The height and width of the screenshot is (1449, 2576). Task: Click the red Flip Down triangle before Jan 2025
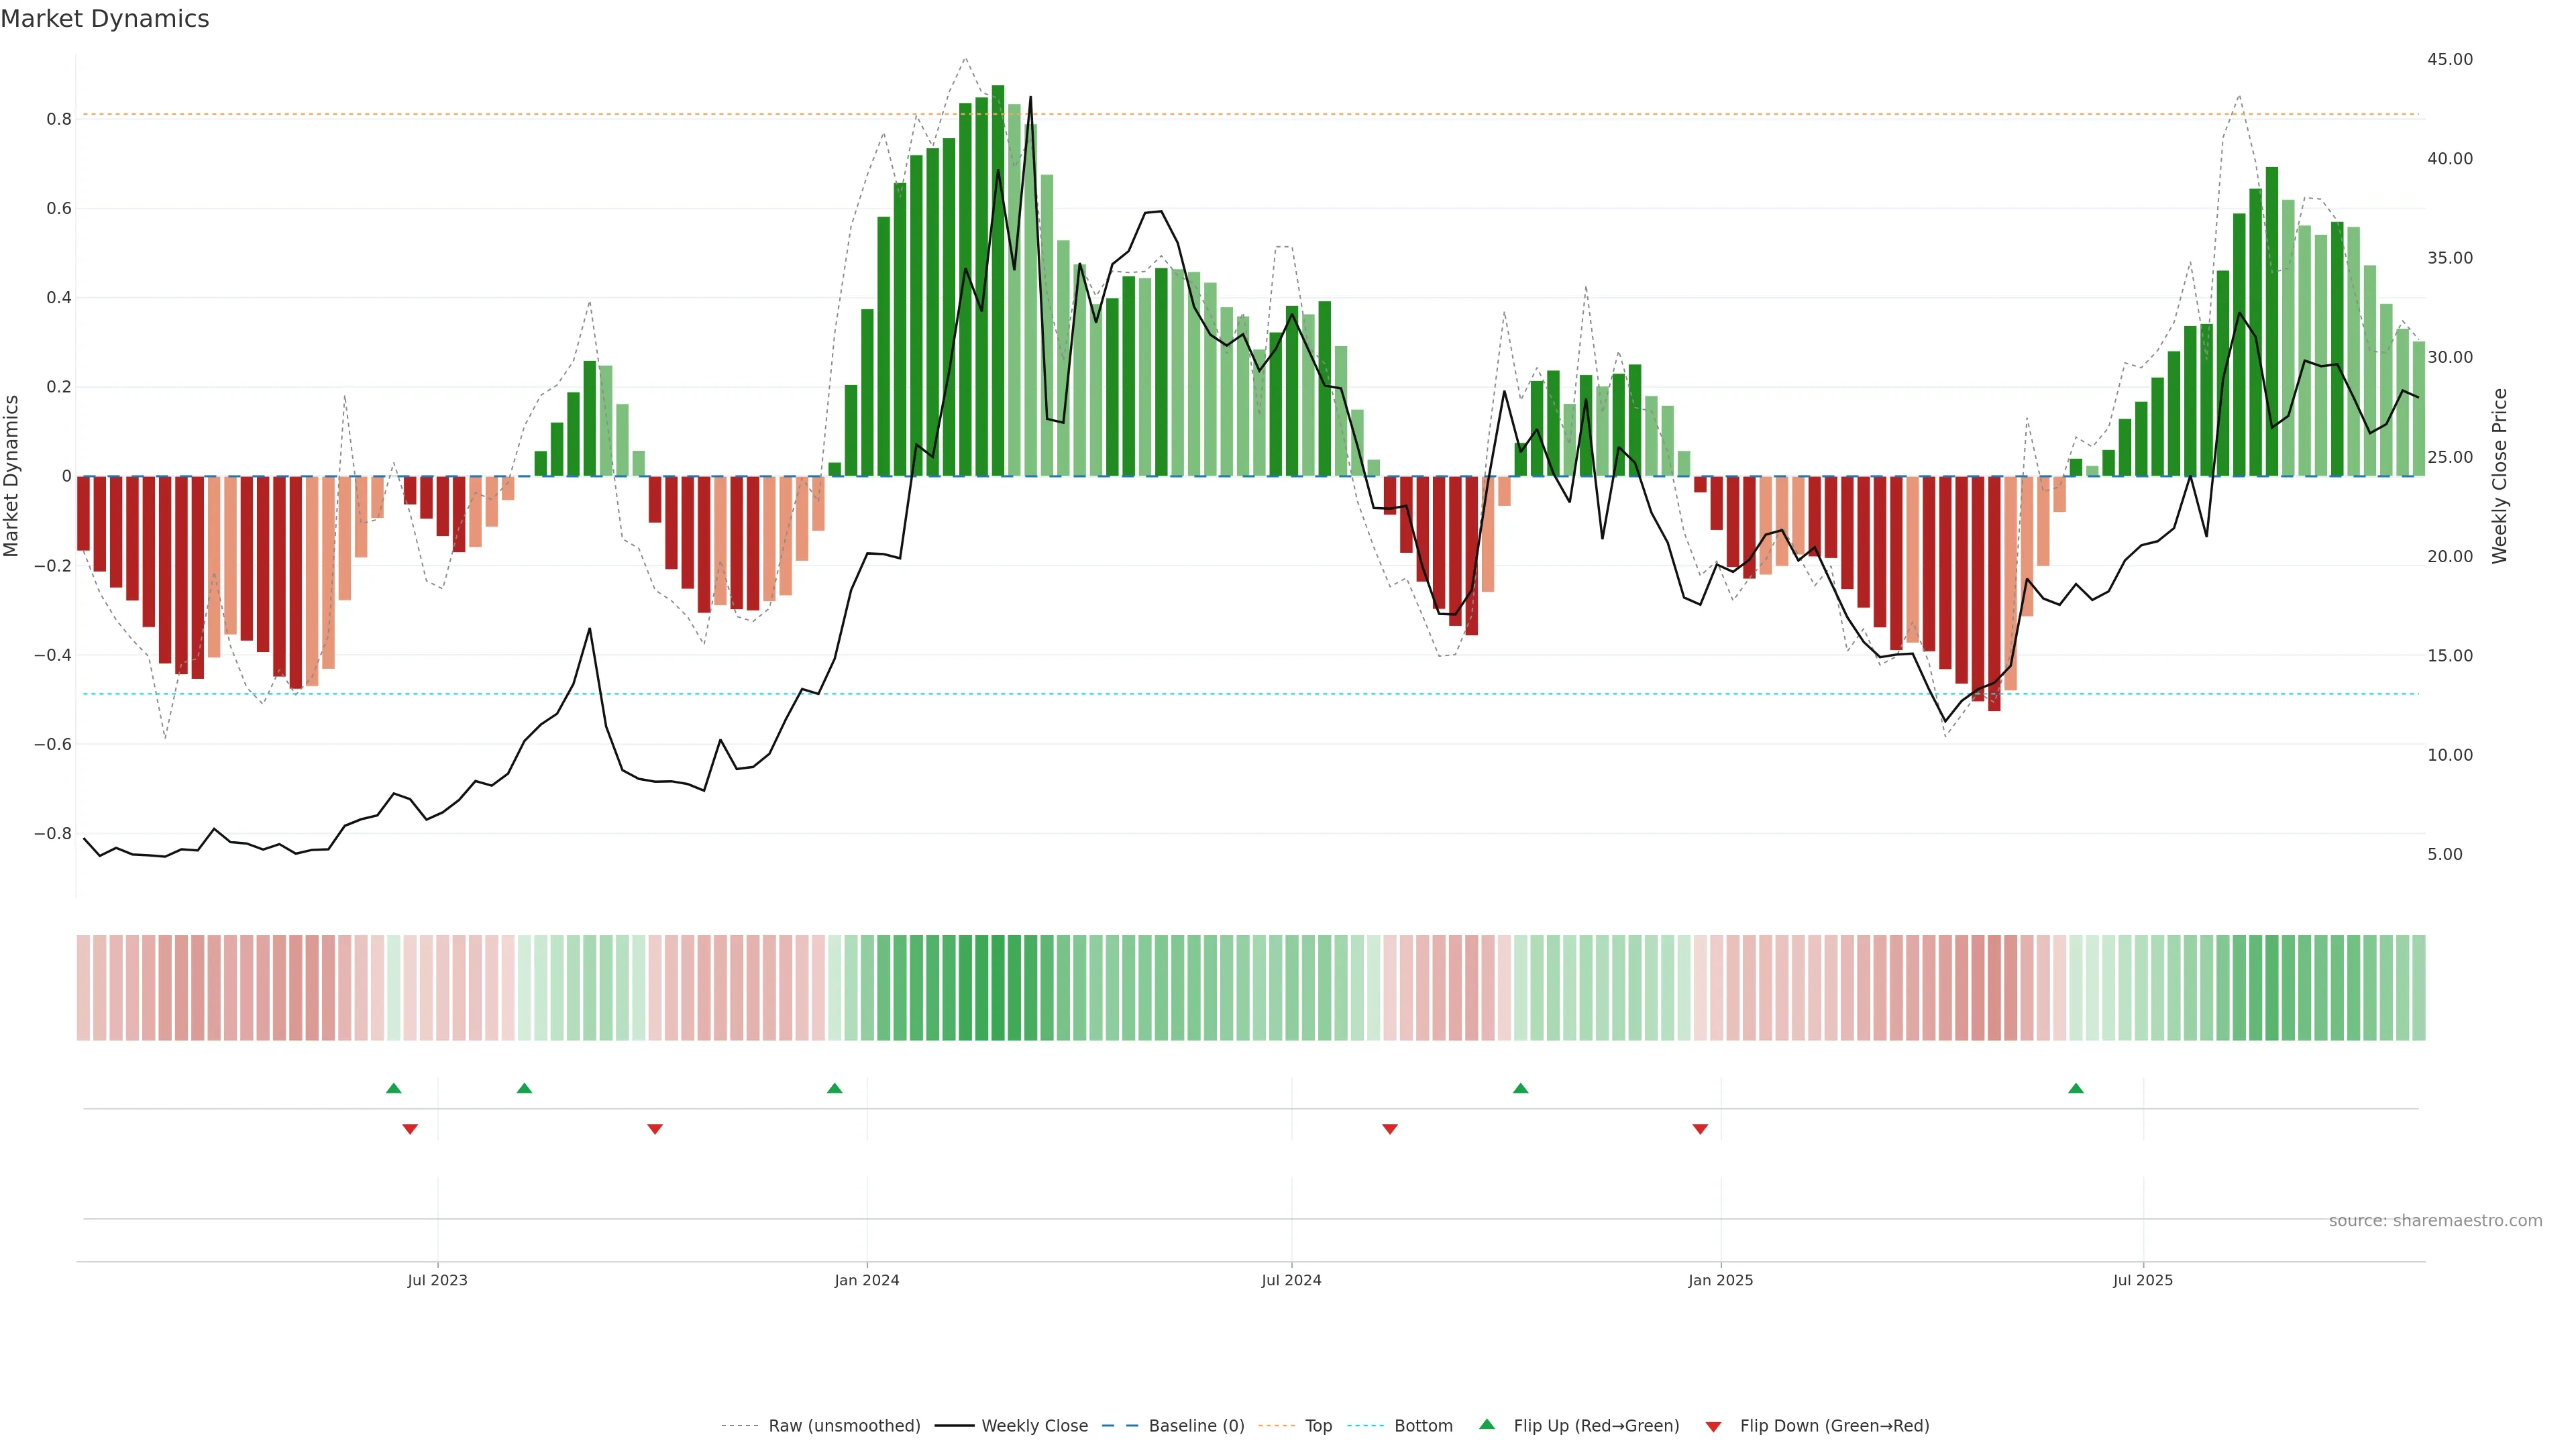click(x=1700, y=1129)
